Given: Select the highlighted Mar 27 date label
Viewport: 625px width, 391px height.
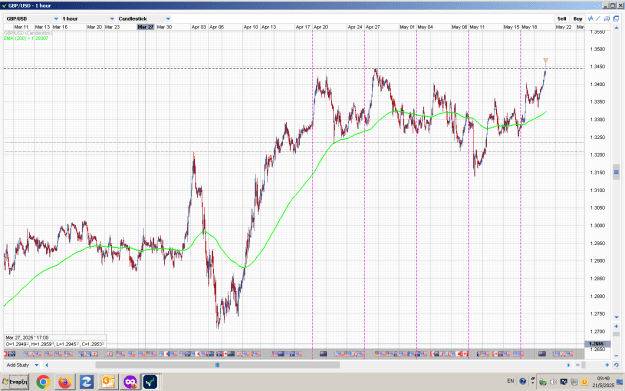Looking at the screenshot, I should pyautogui.click(x=145, y=27).
